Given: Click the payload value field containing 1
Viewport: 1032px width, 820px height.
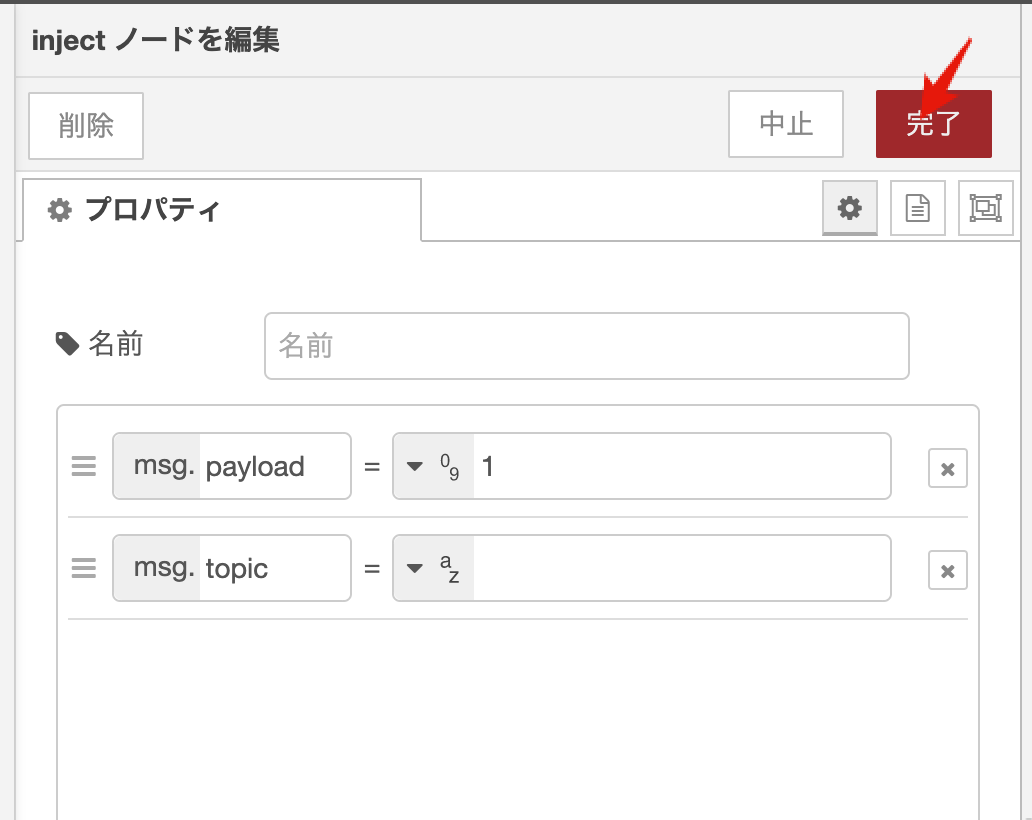Looking at the screenshot, I should (x=681, y=466).
